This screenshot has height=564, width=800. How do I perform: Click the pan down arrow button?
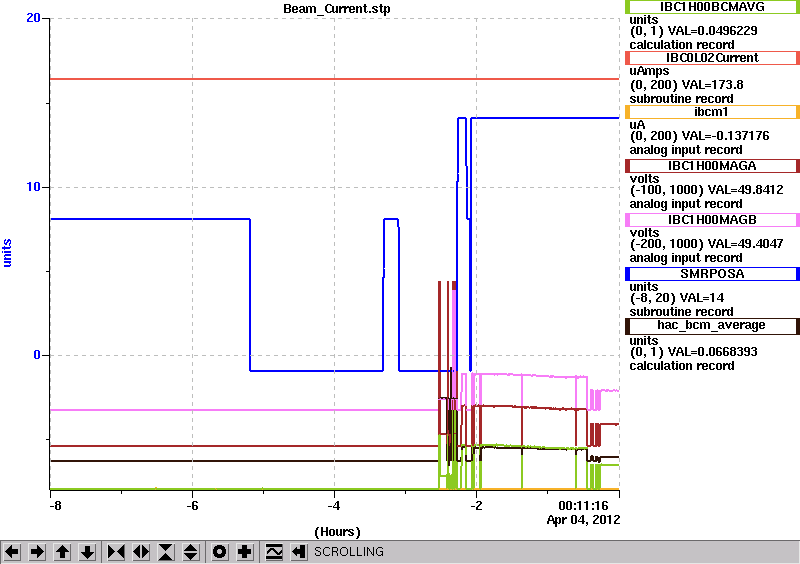point(87,552)
